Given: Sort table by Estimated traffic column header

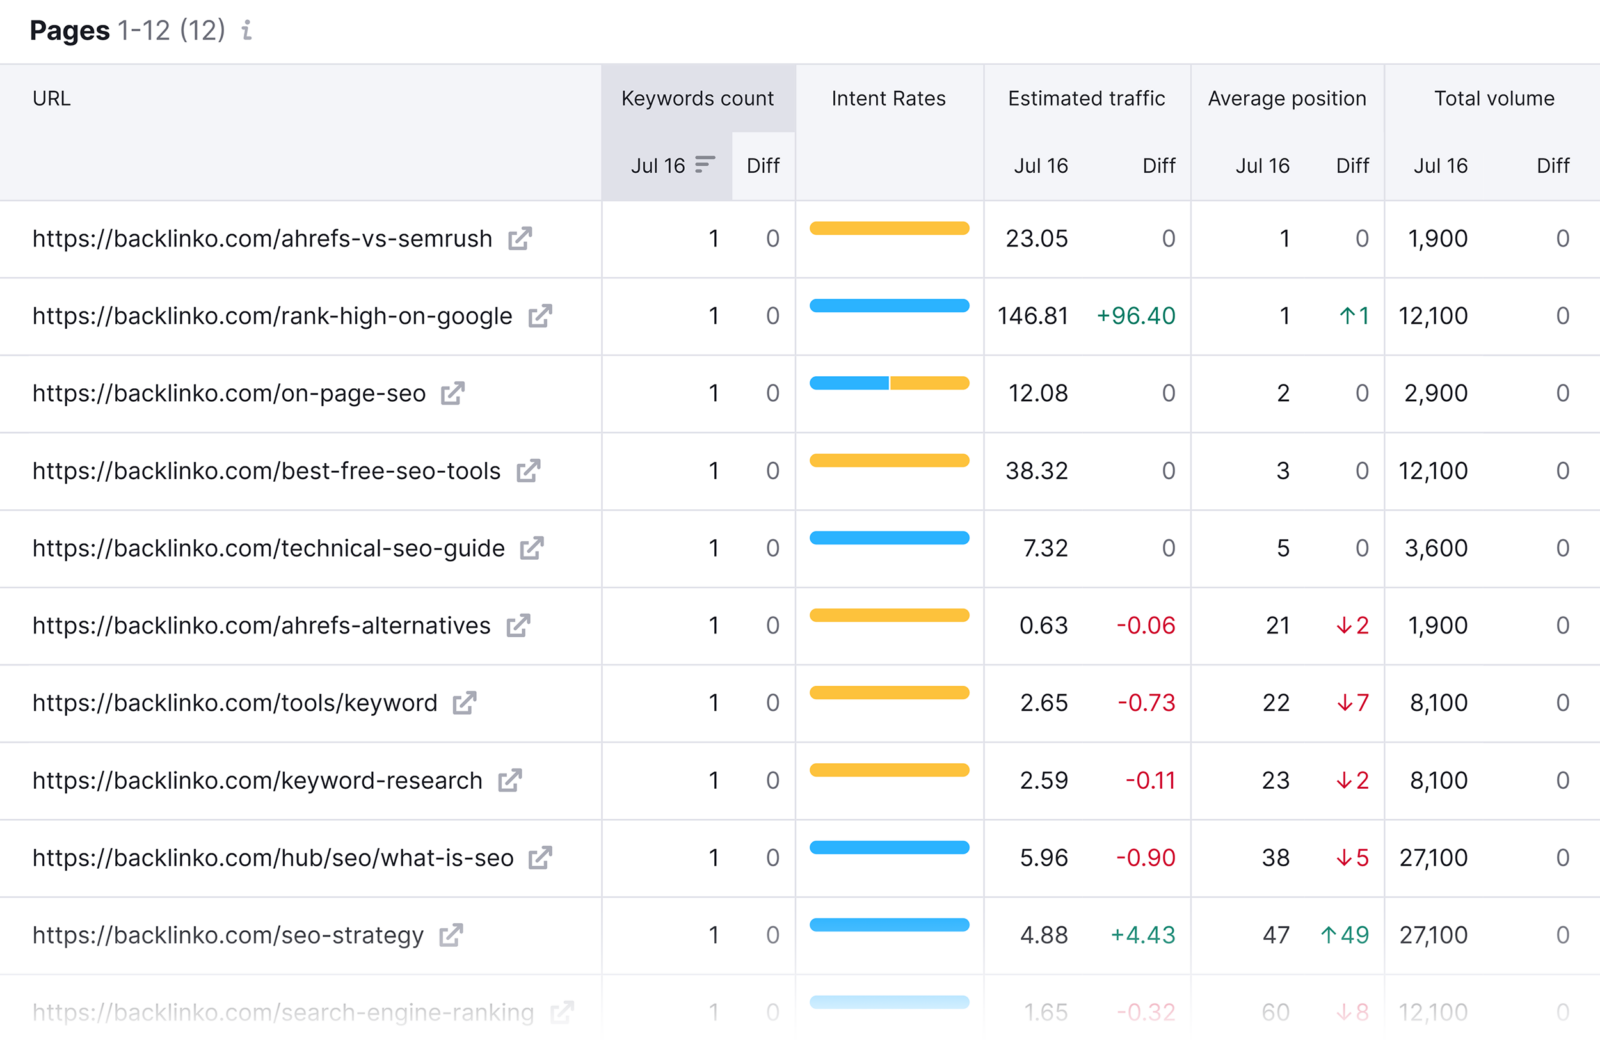Looking at the screenshot, I should pos(1085,98).
